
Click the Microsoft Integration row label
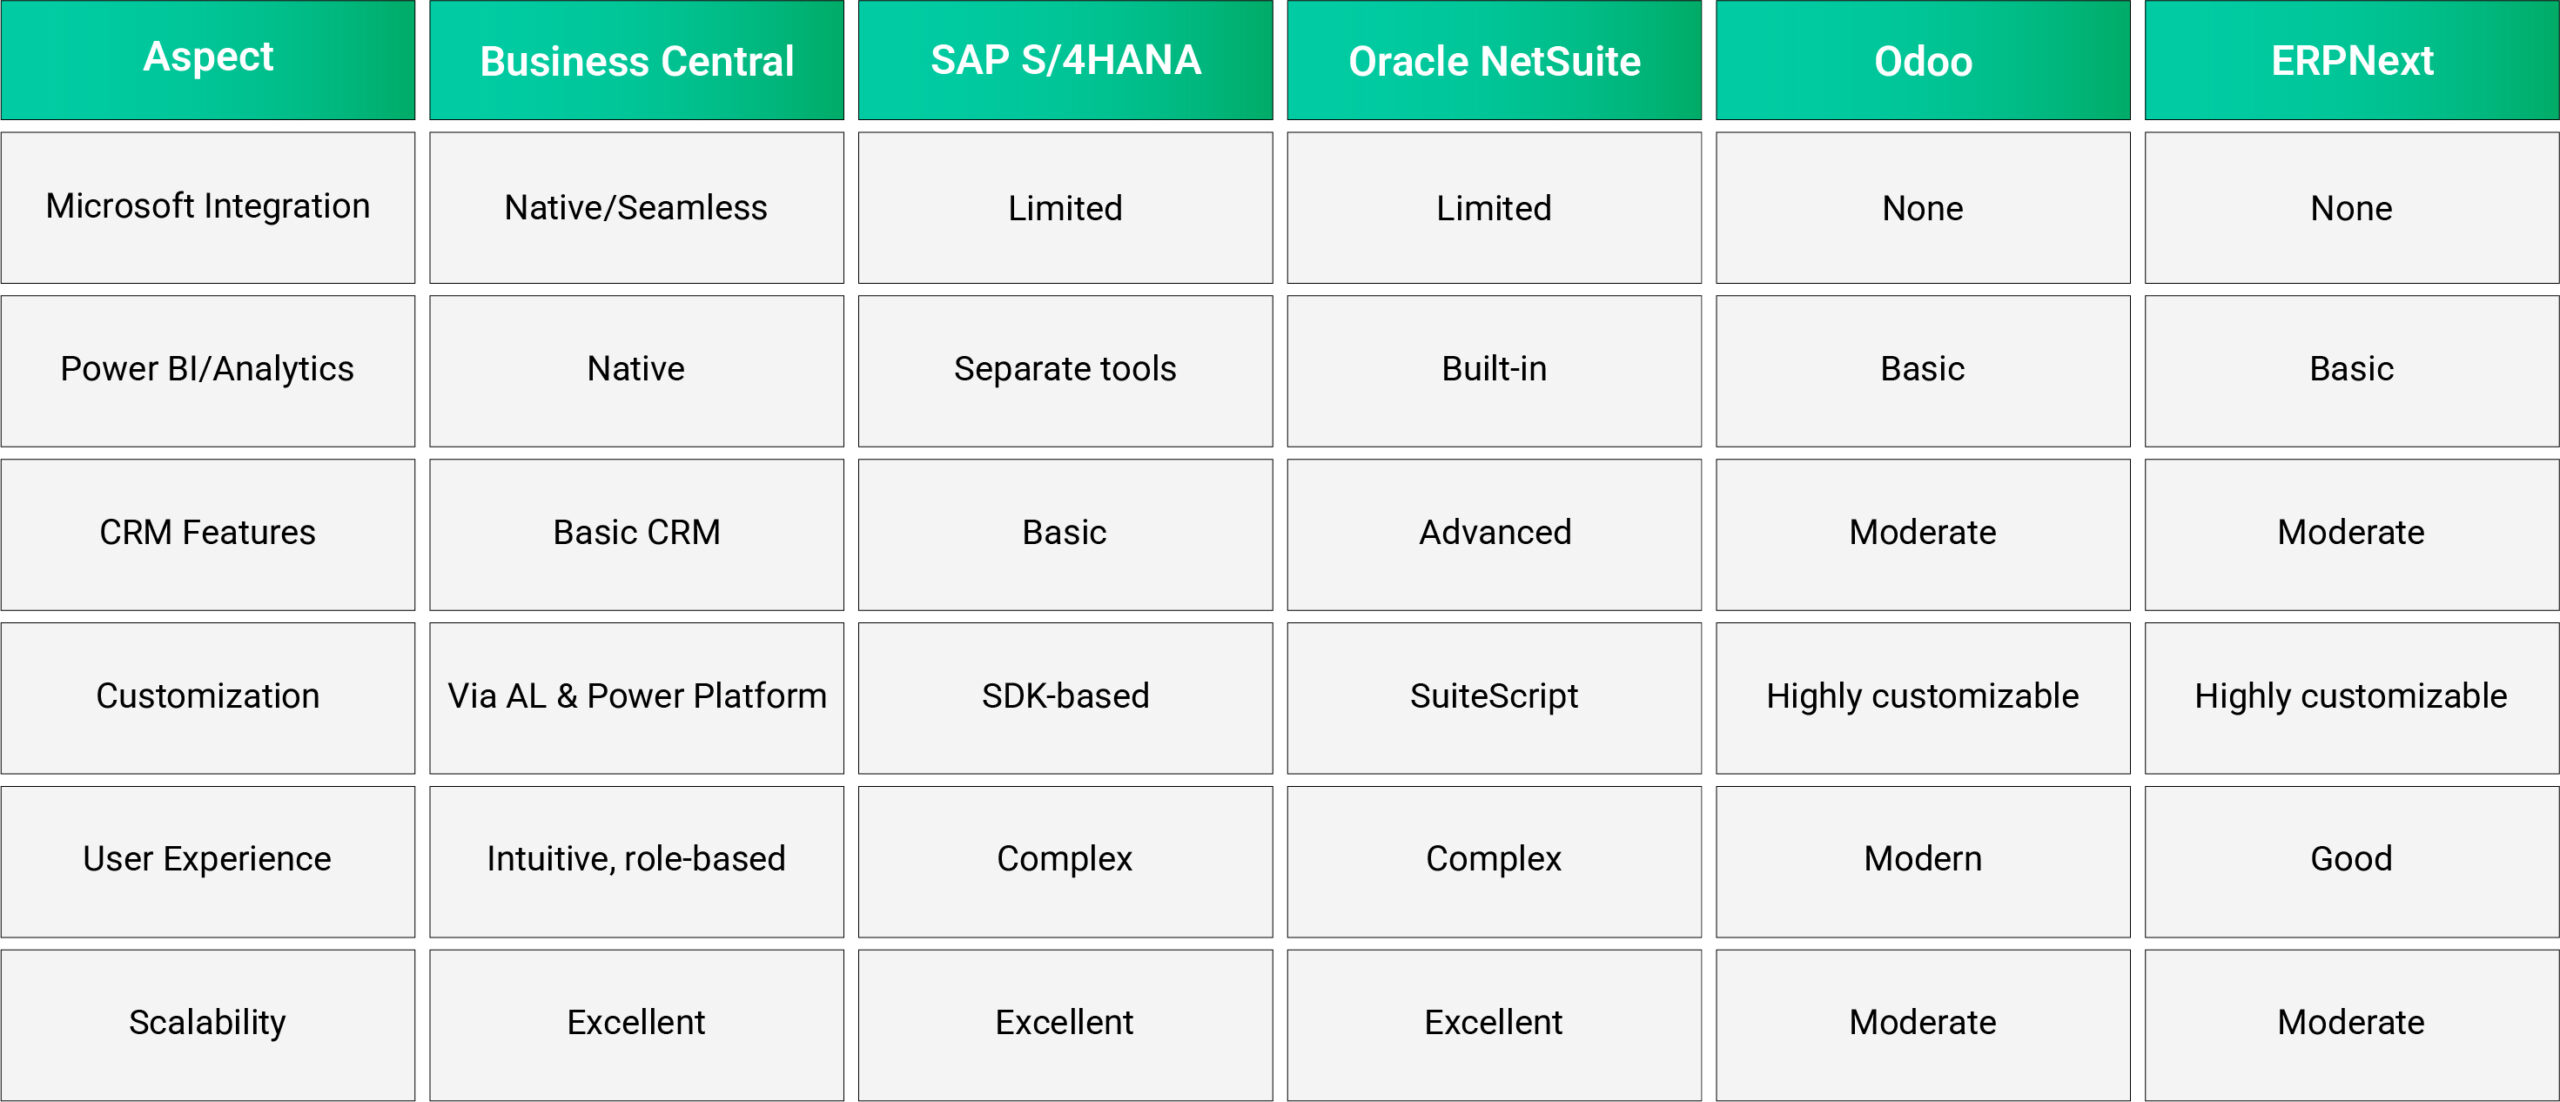coord(208,207)
